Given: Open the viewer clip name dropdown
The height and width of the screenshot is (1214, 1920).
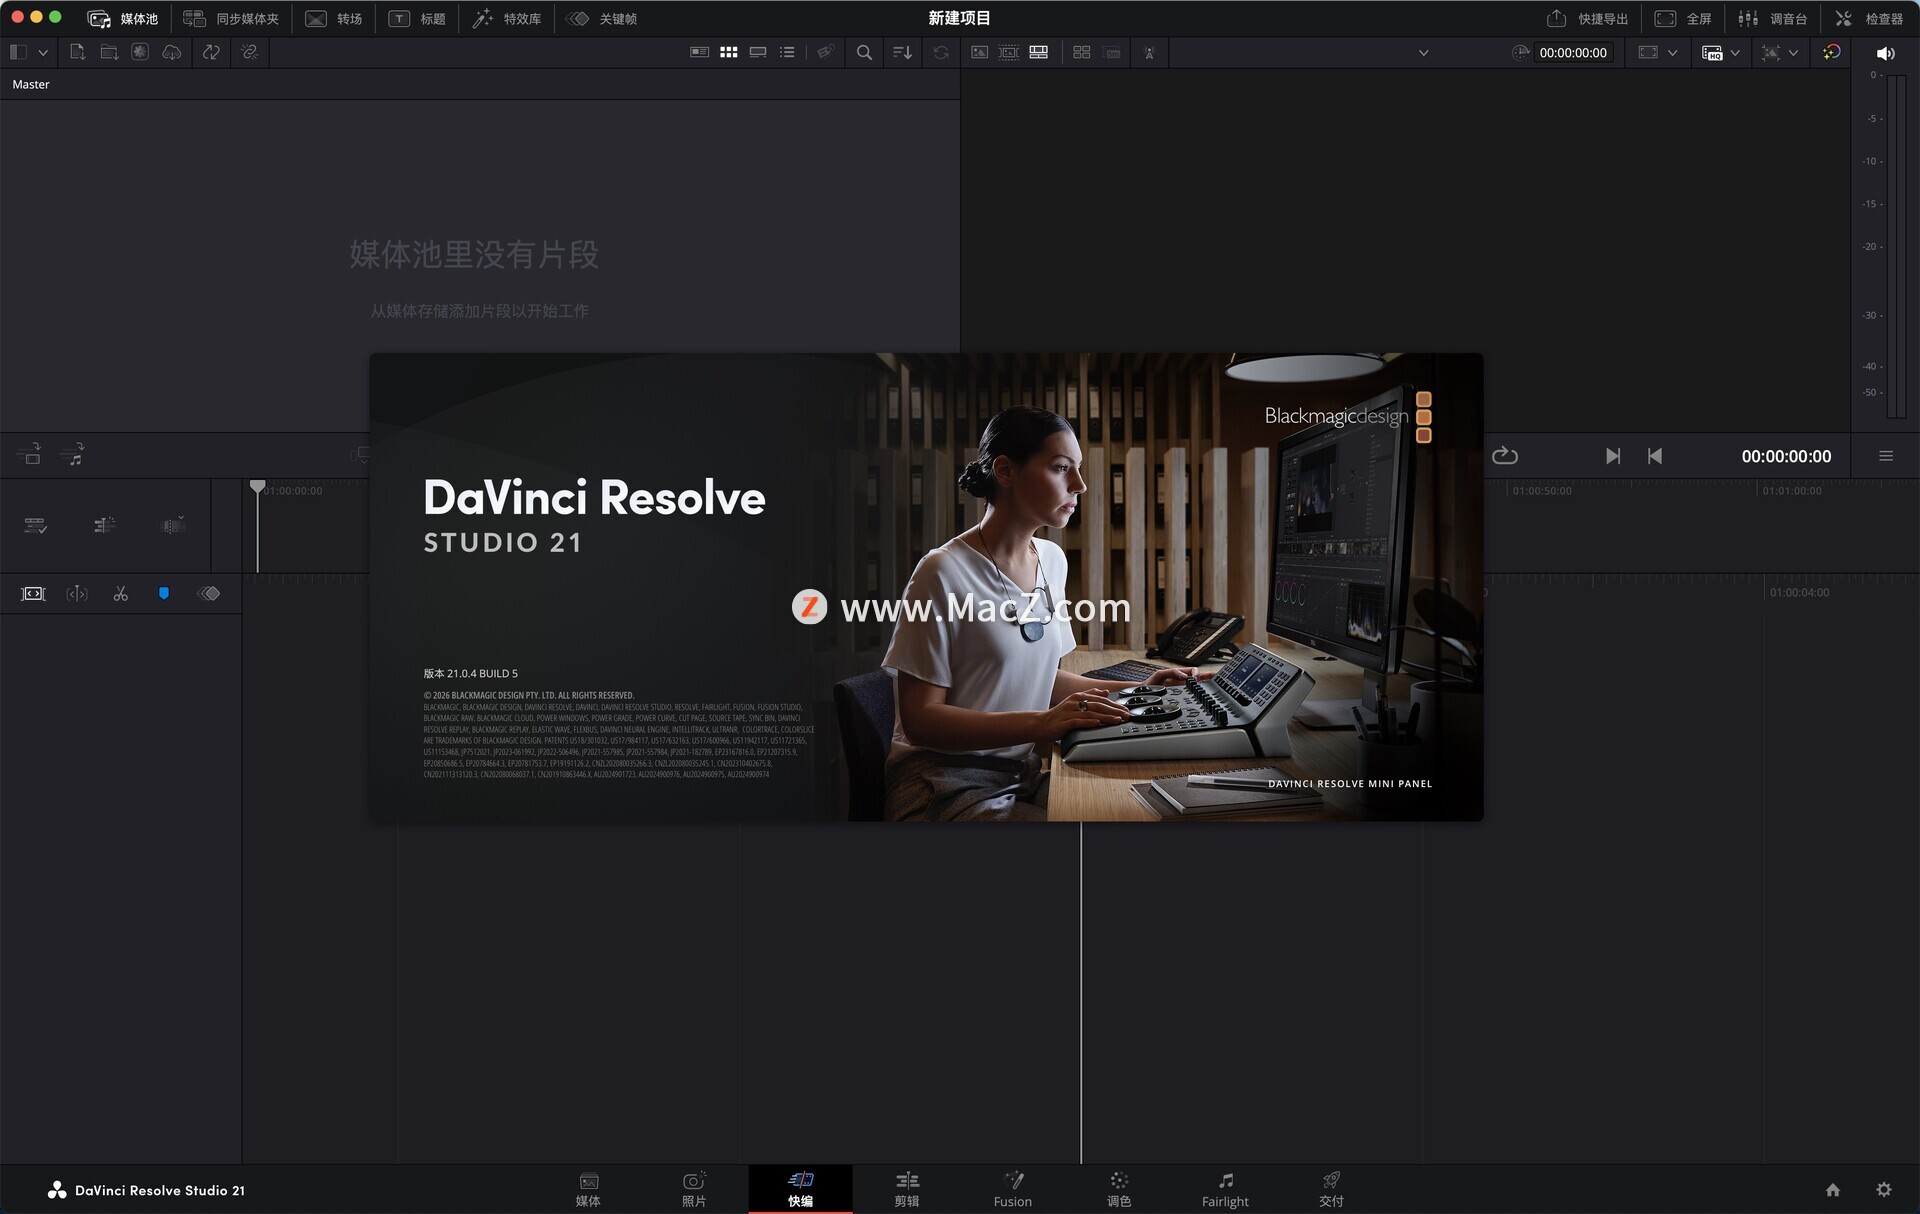Looking at the screenshot, I should 1423,53.
